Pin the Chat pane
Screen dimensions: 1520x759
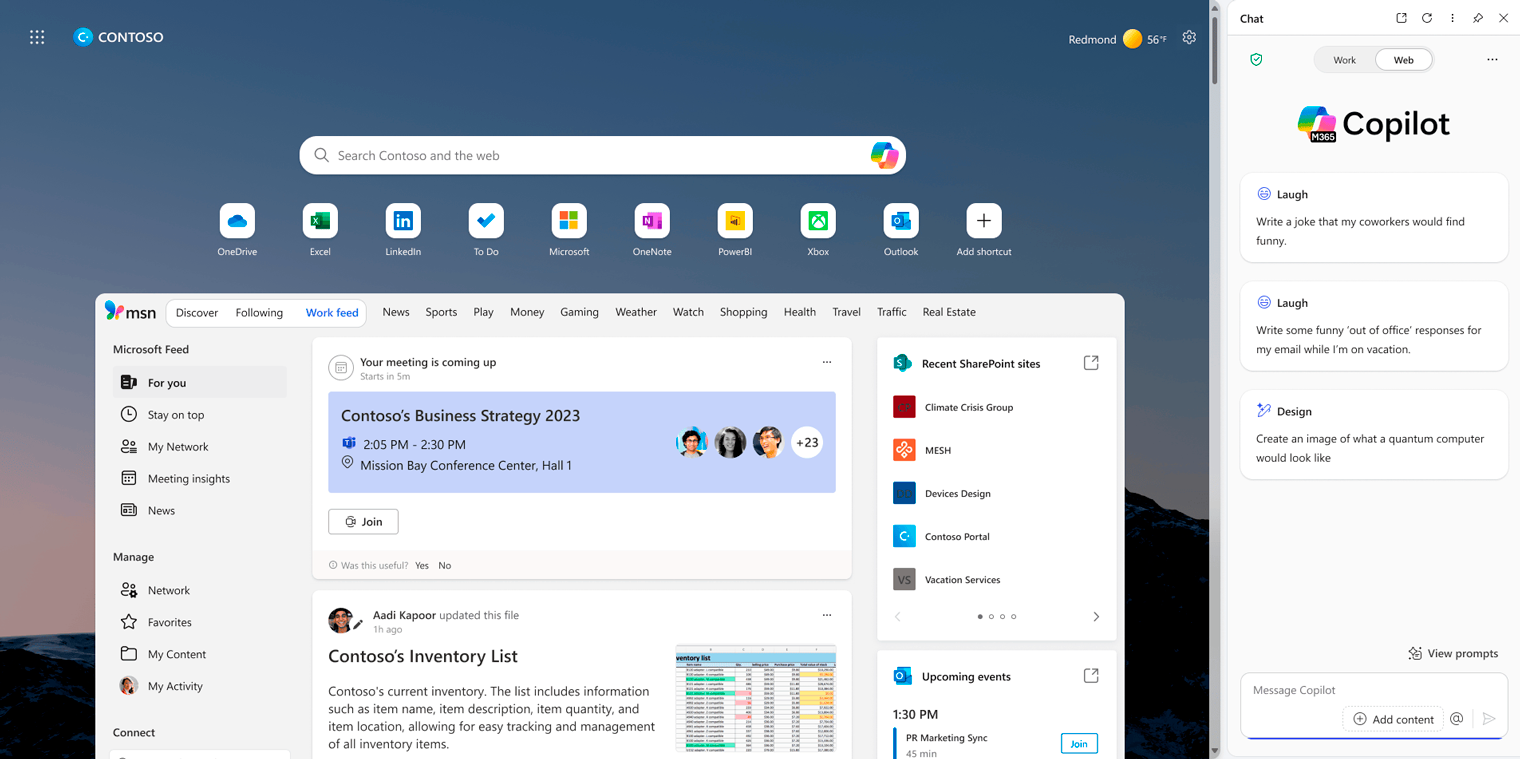(x=1478, y=18)
